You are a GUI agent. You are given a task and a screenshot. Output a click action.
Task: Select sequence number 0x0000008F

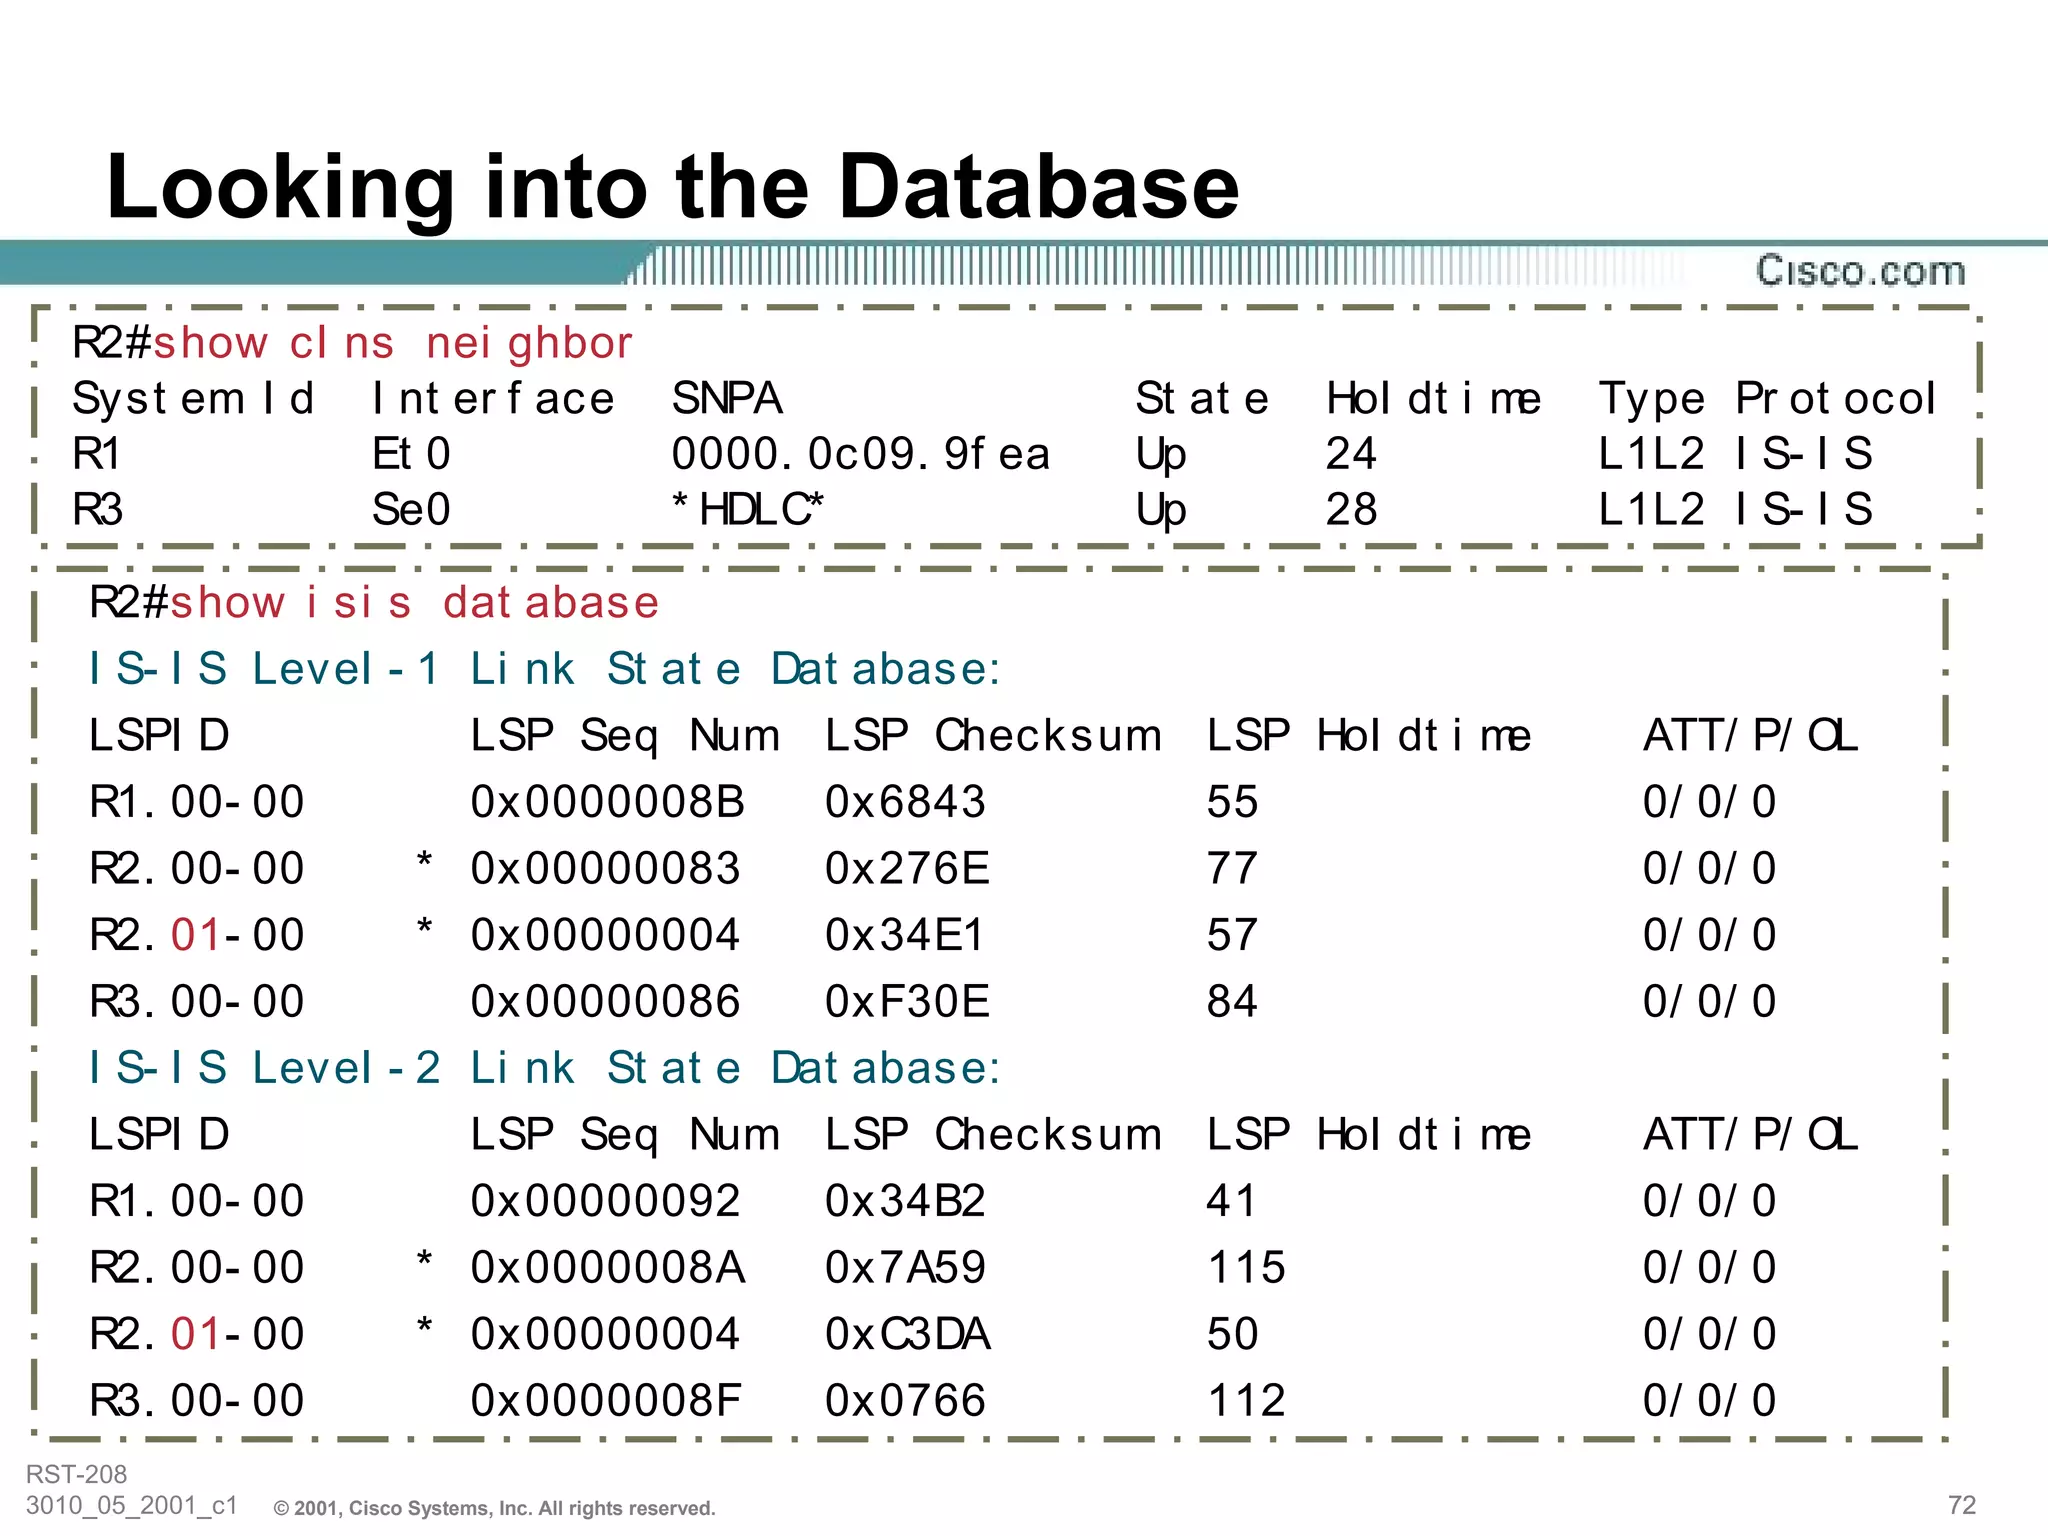[x=606, y=1401]
